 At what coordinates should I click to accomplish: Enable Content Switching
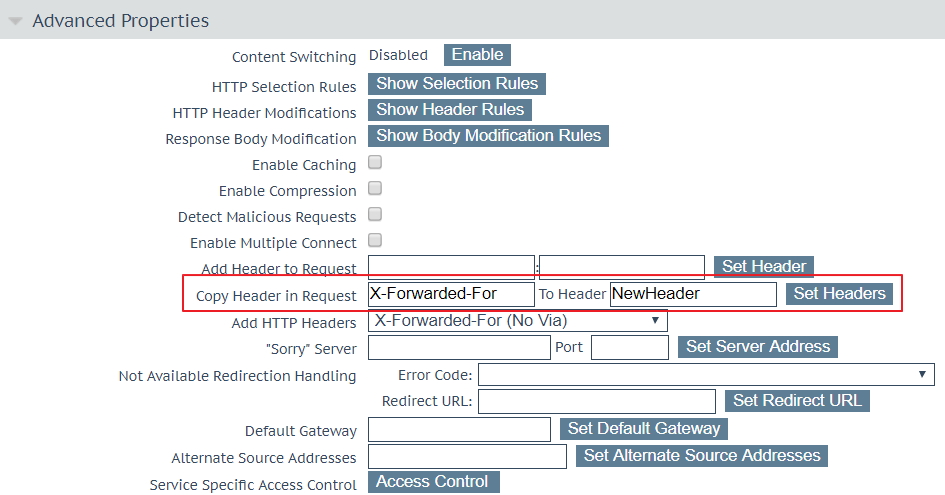(477, 55)
